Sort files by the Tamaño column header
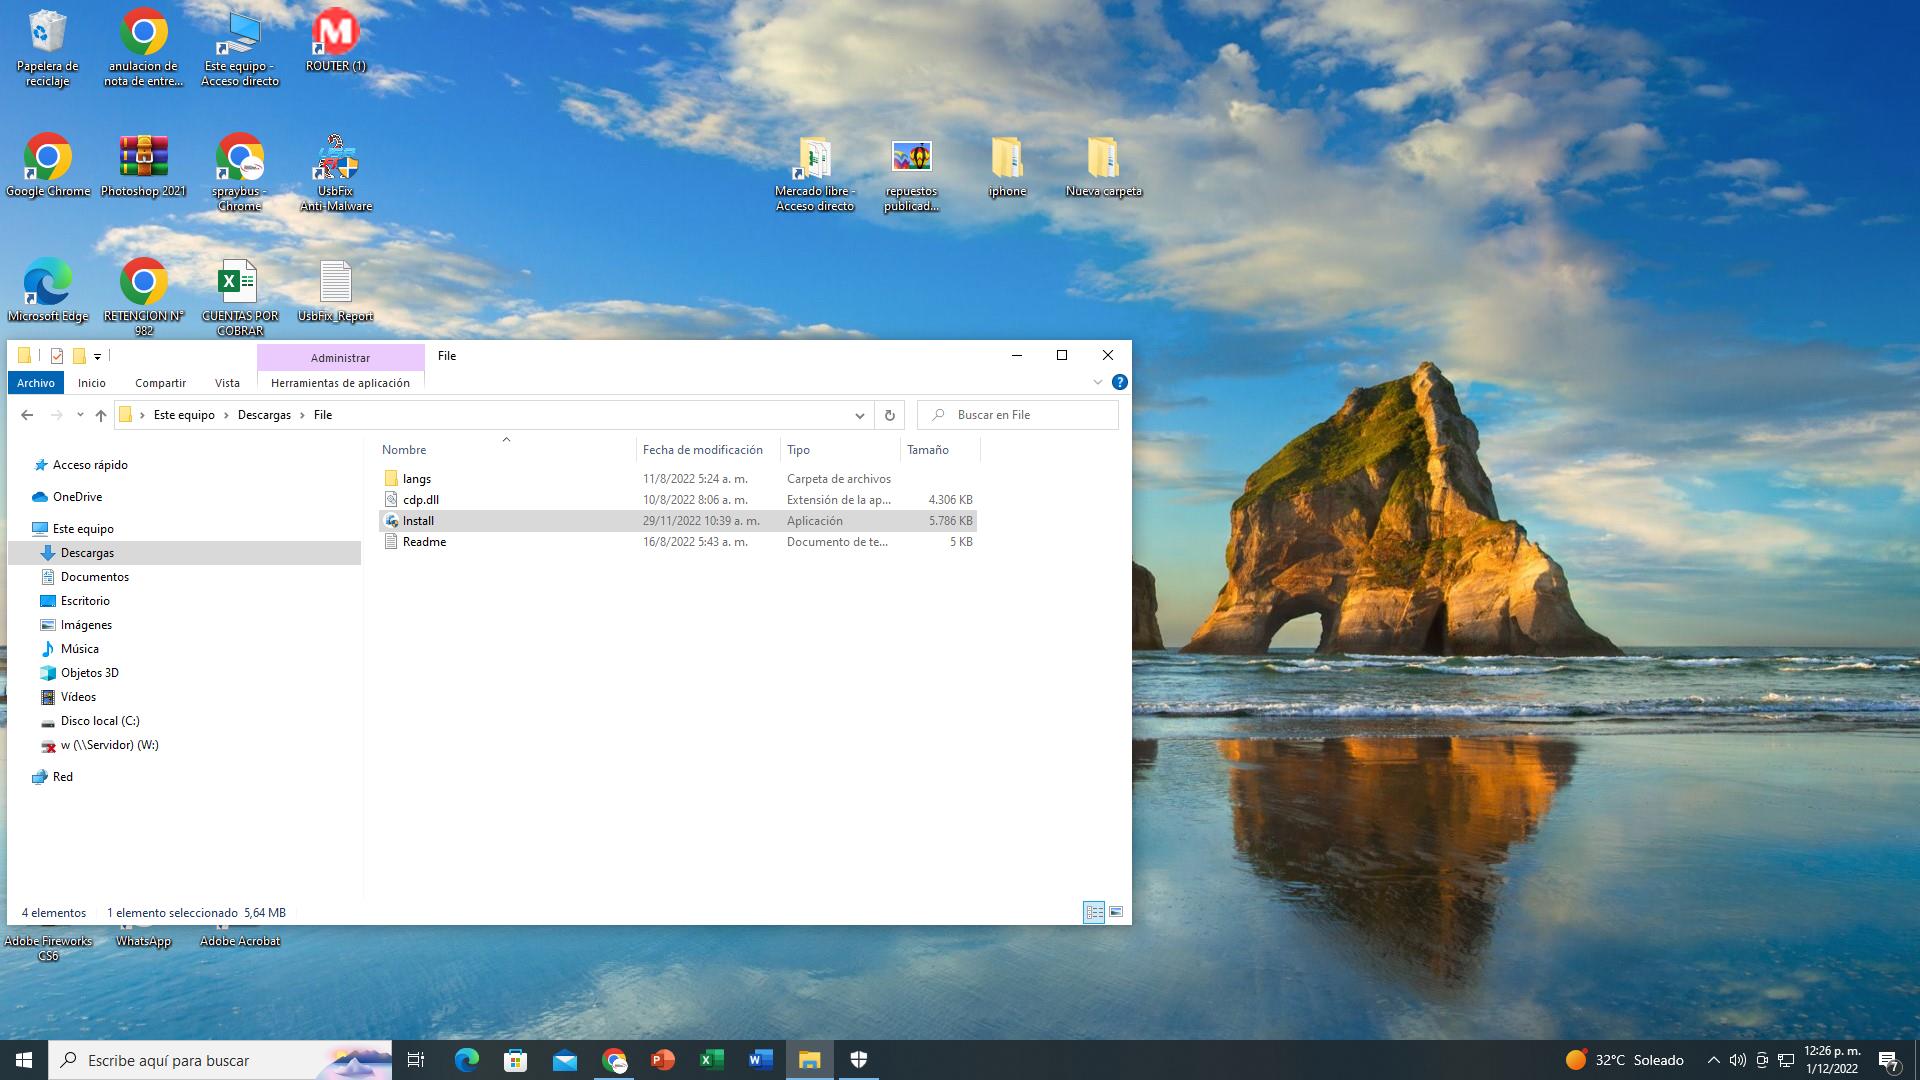Viewport: 1920px width, 1080px height. [x=928, y=450]
